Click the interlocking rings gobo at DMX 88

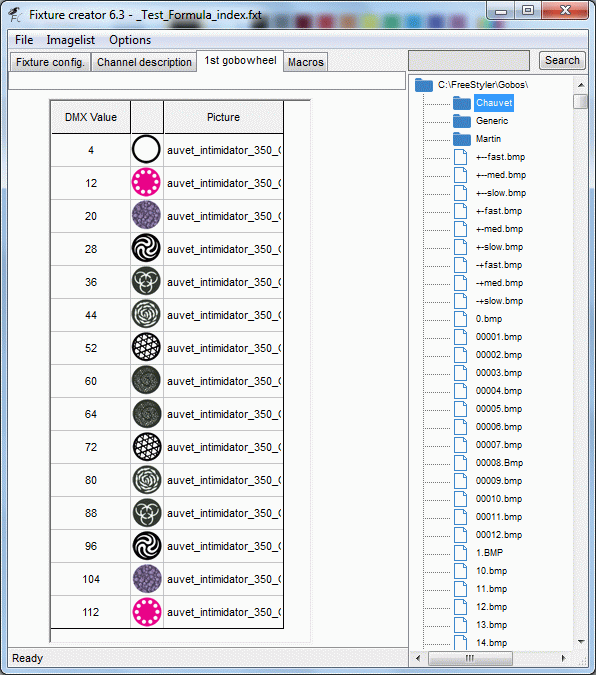click(146, 513)
